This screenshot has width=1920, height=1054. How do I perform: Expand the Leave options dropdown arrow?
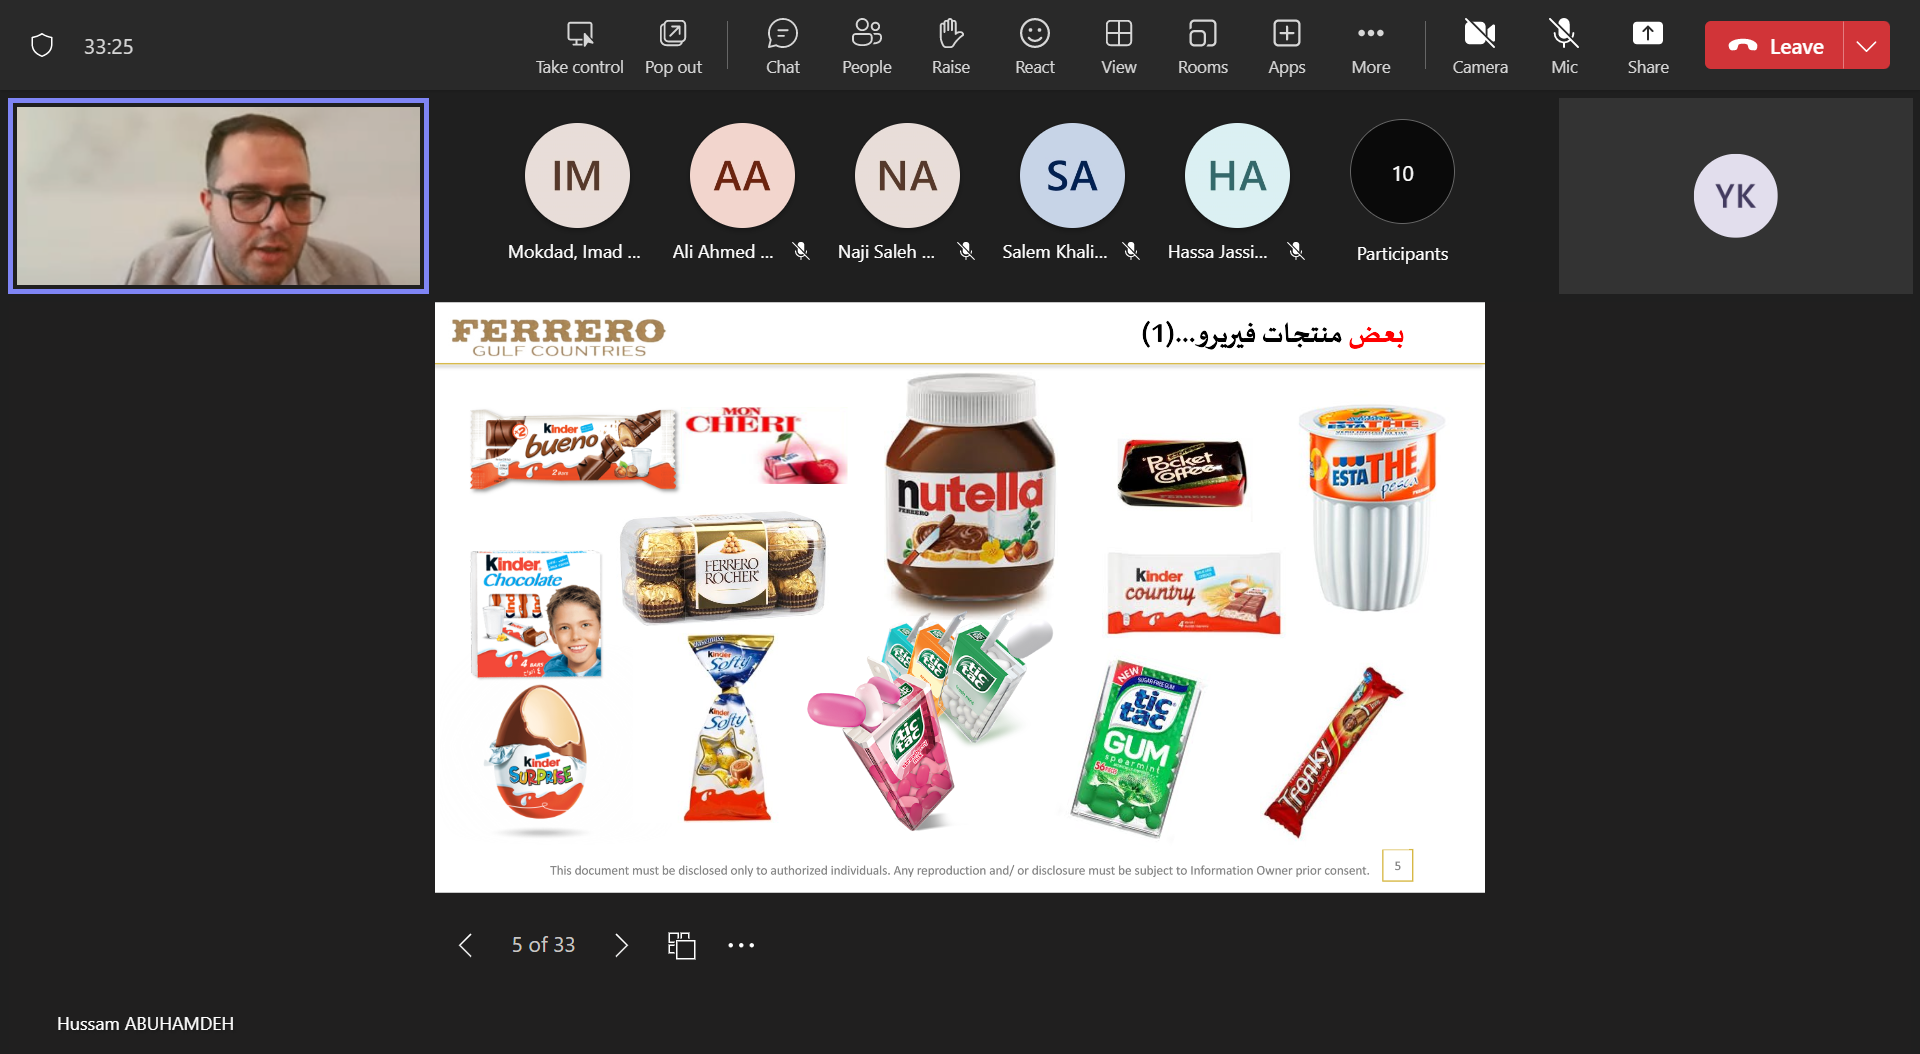1866,46
